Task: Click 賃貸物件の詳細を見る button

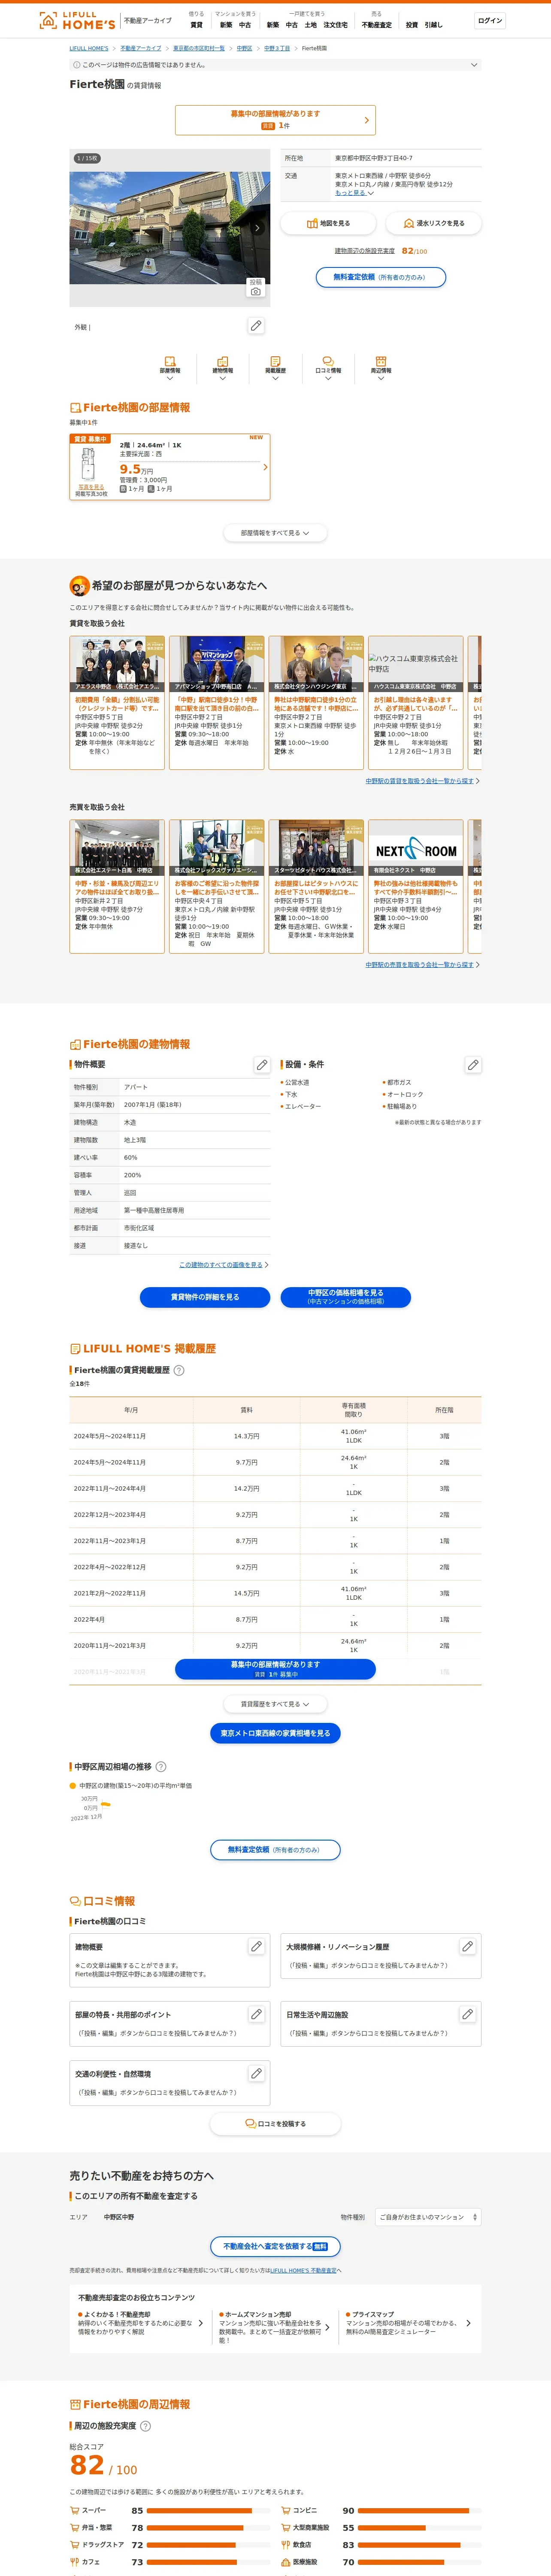Action: 205,1297
